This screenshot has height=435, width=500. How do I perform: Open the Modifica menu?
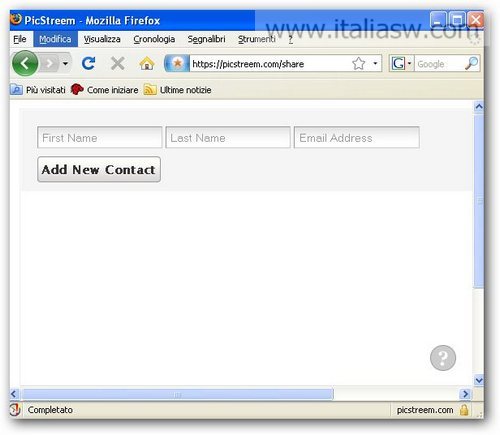click(x=55, y=39)
